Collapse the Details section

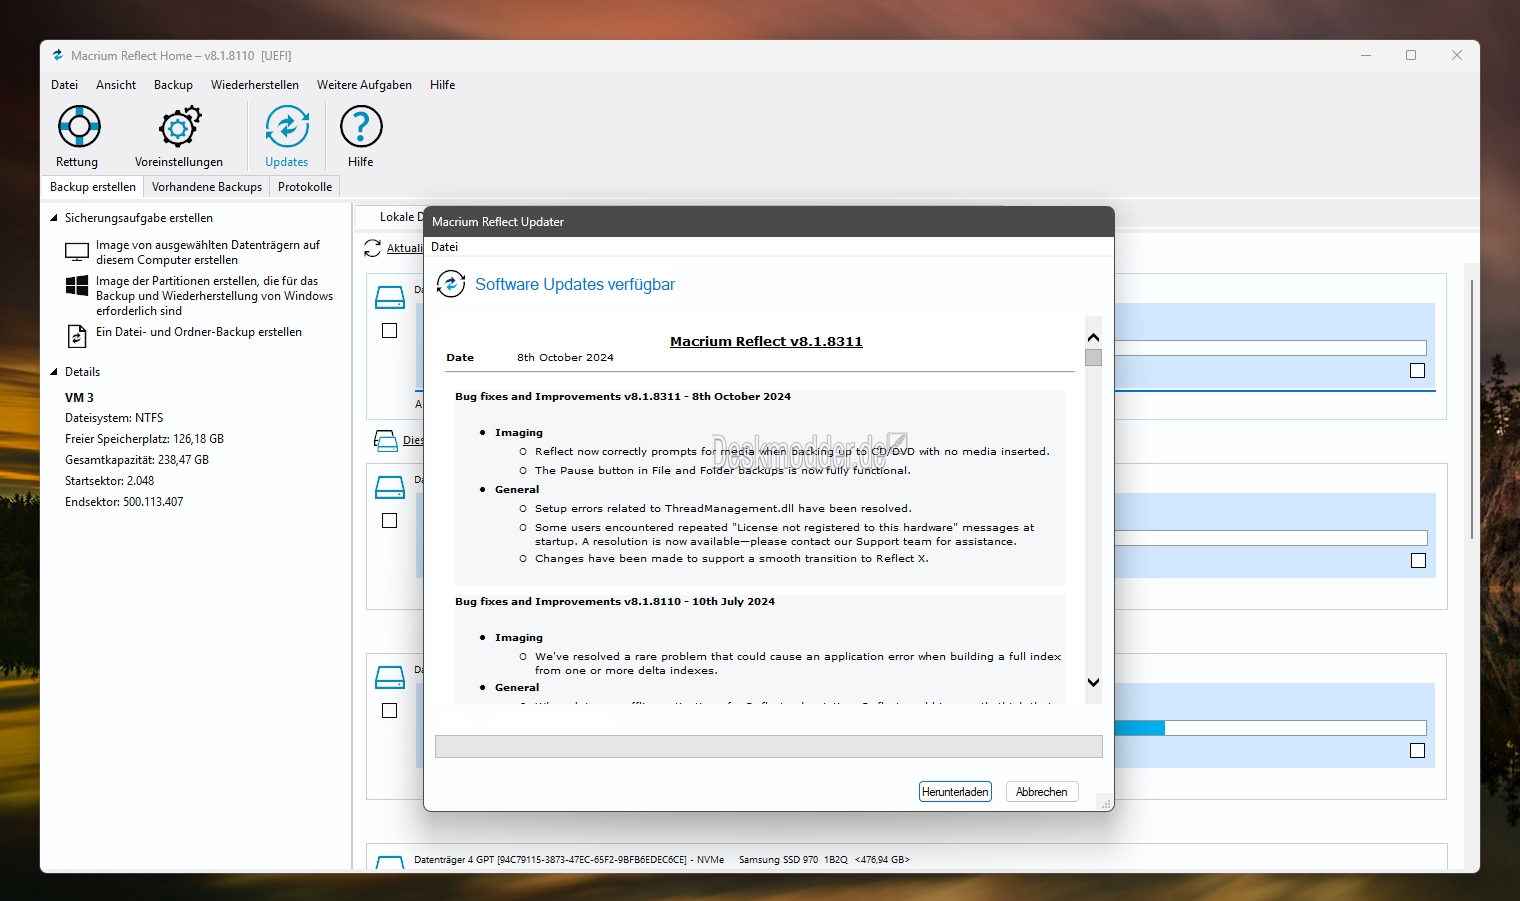[54, 372]
